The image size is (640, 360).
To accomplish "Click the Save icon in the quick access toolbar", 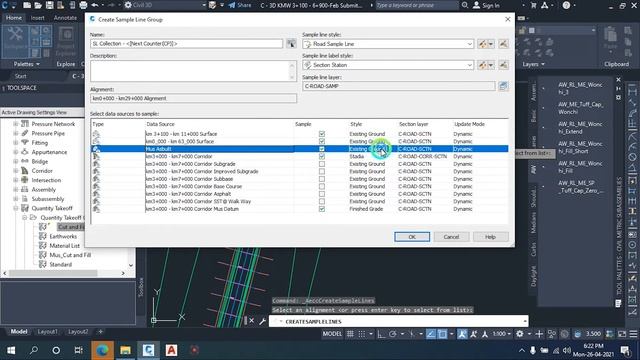I will tap(49, 5).
